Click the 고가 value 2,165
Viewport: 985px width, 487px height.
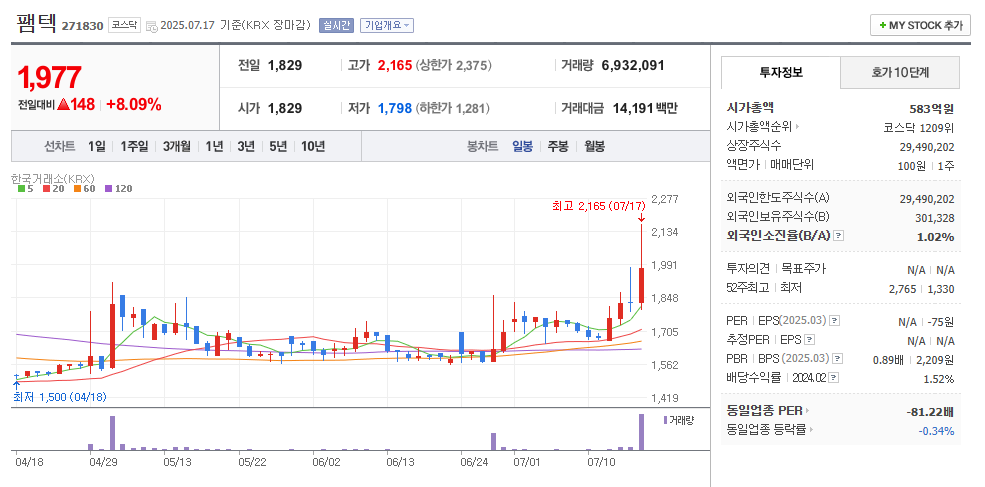395,65
